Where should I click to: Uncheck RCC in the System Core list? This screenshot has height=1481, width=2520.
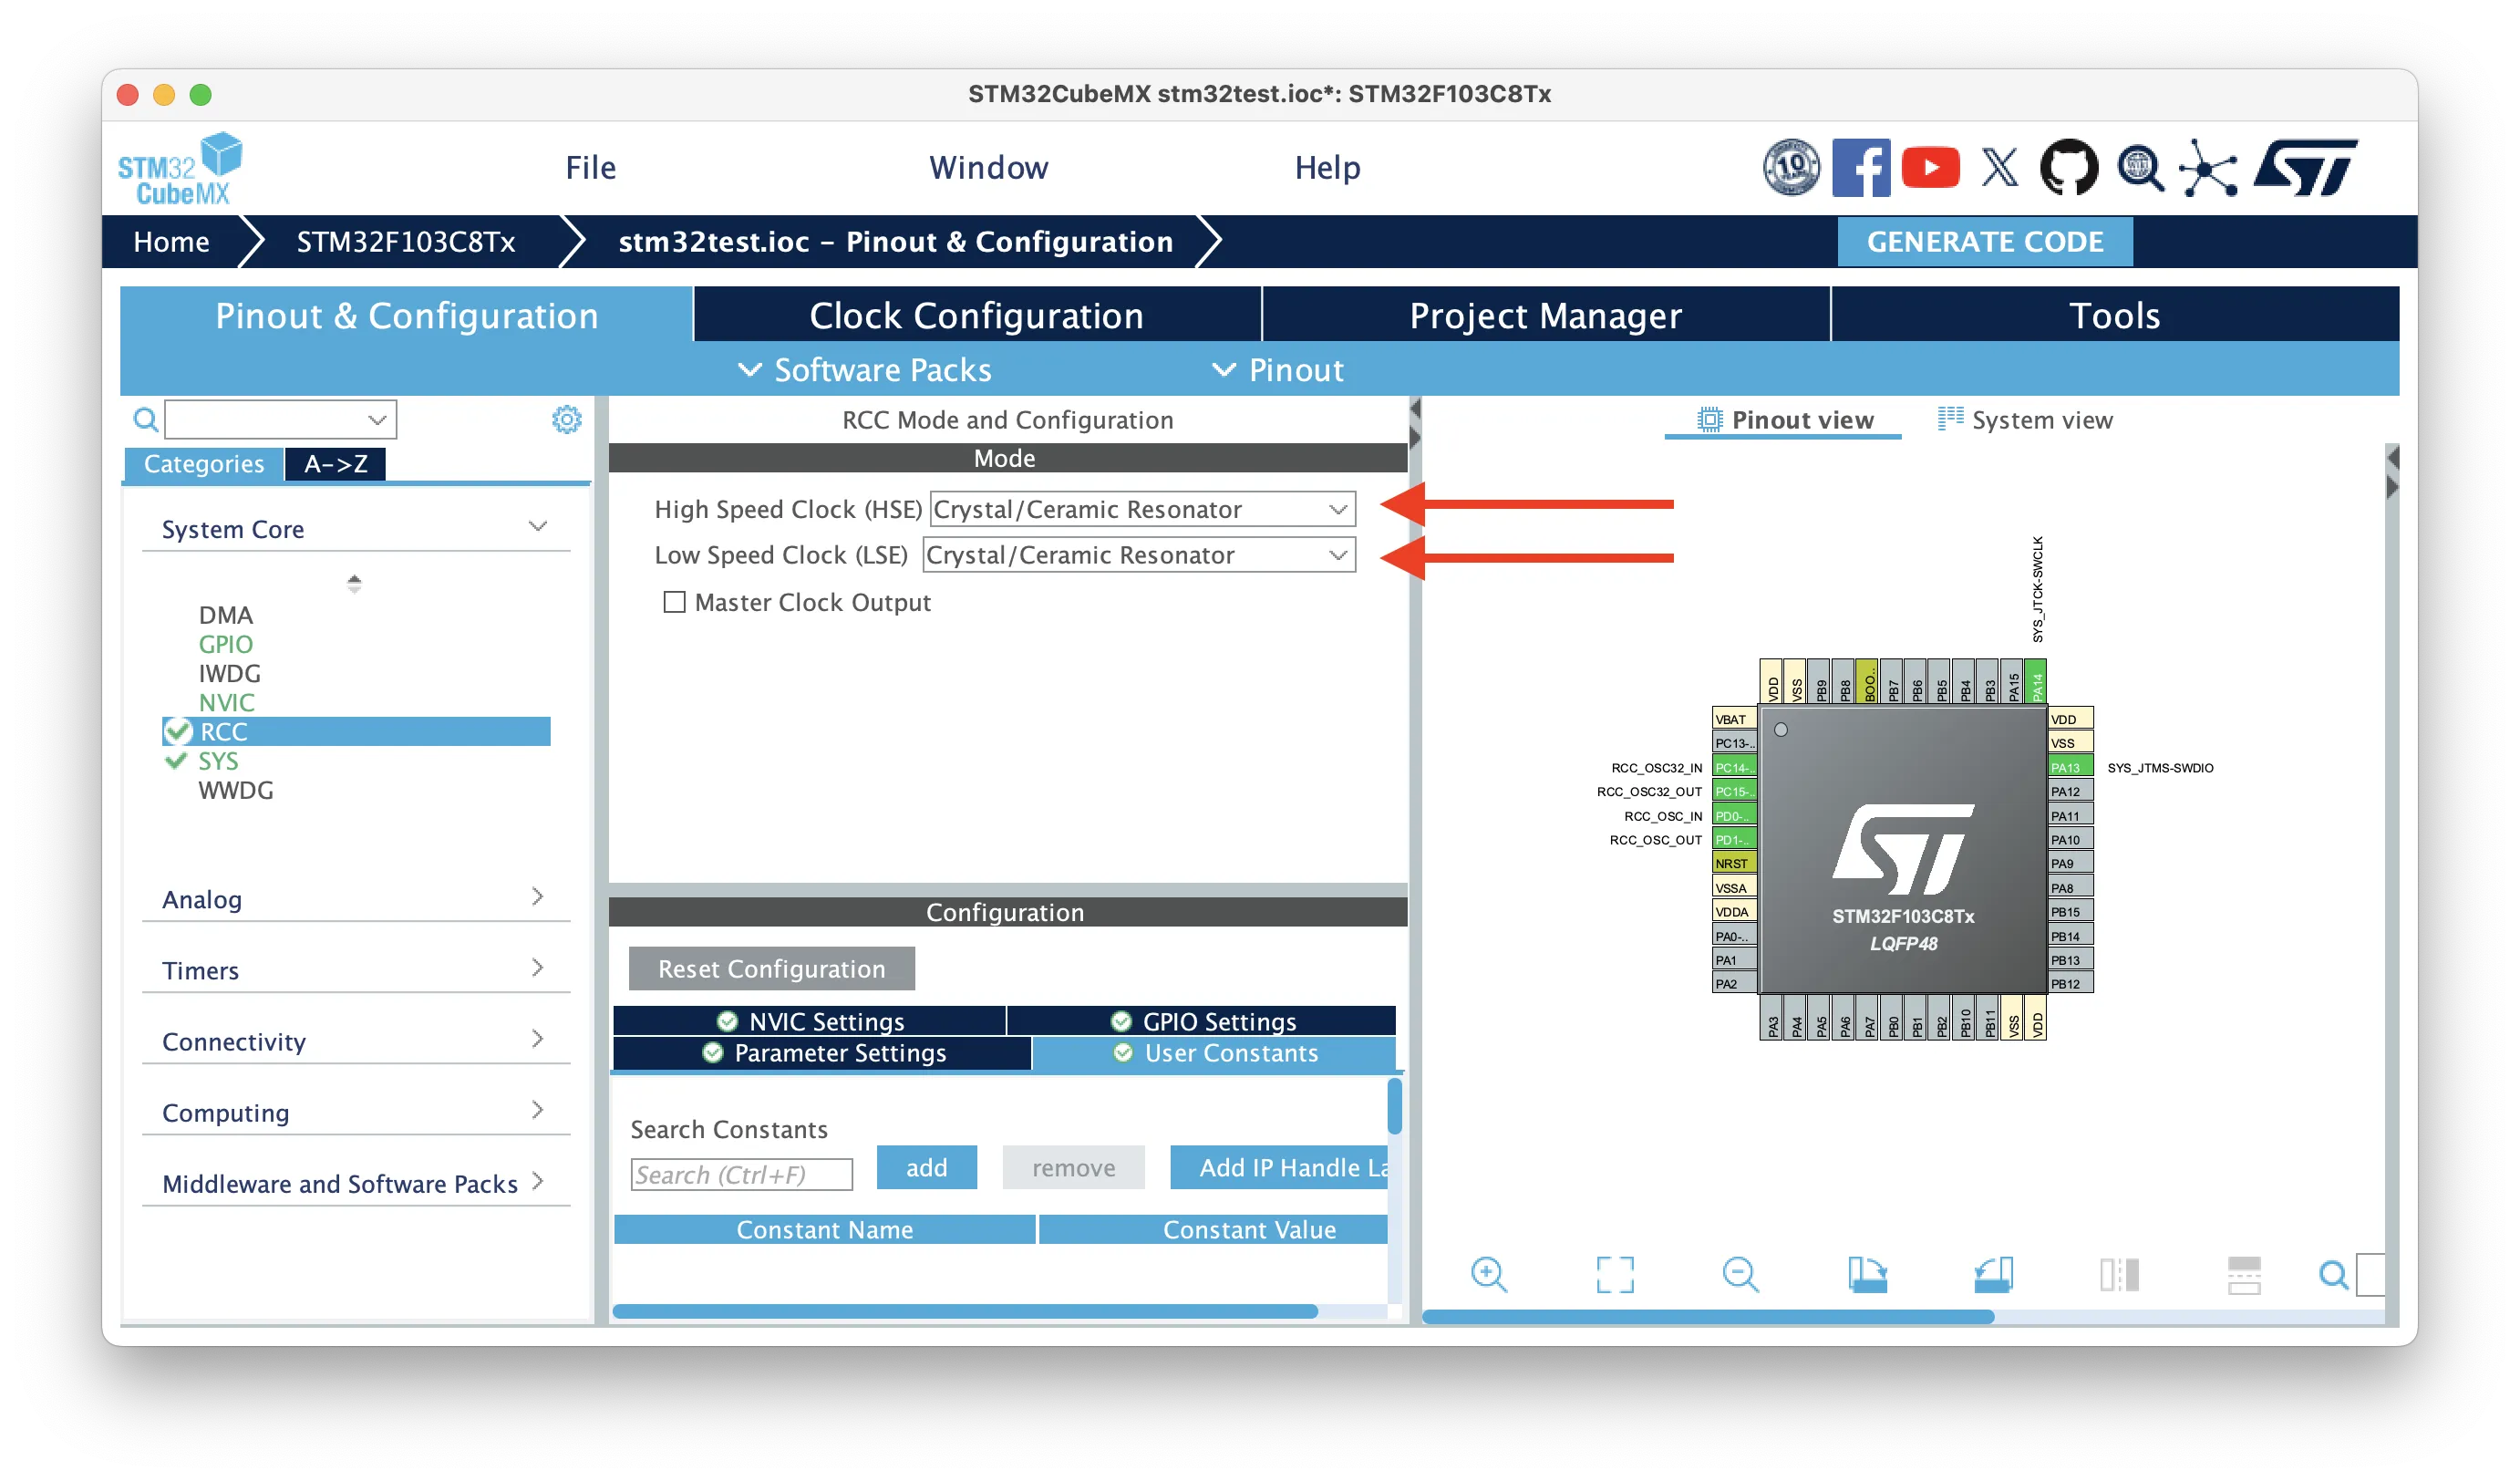pyautogui.click(x=178, y=731)
